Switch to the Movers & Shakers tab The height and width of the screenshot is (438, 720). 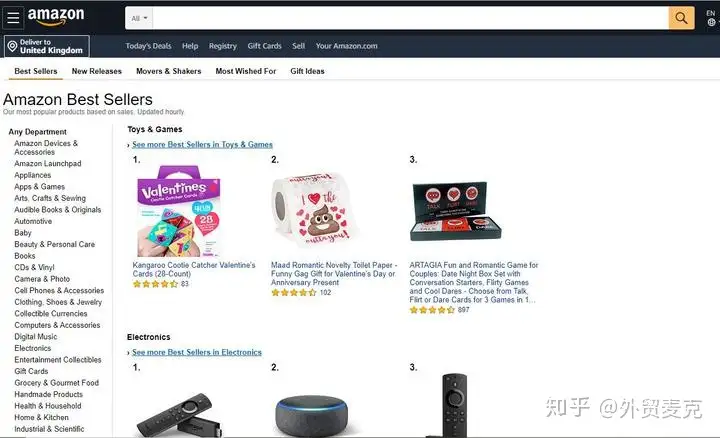[169, 71]
